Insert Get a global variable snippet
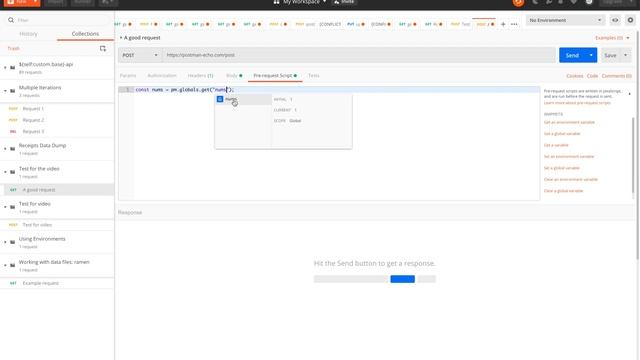The width and height of the screenshot is (640, 360). pos(562,134)
